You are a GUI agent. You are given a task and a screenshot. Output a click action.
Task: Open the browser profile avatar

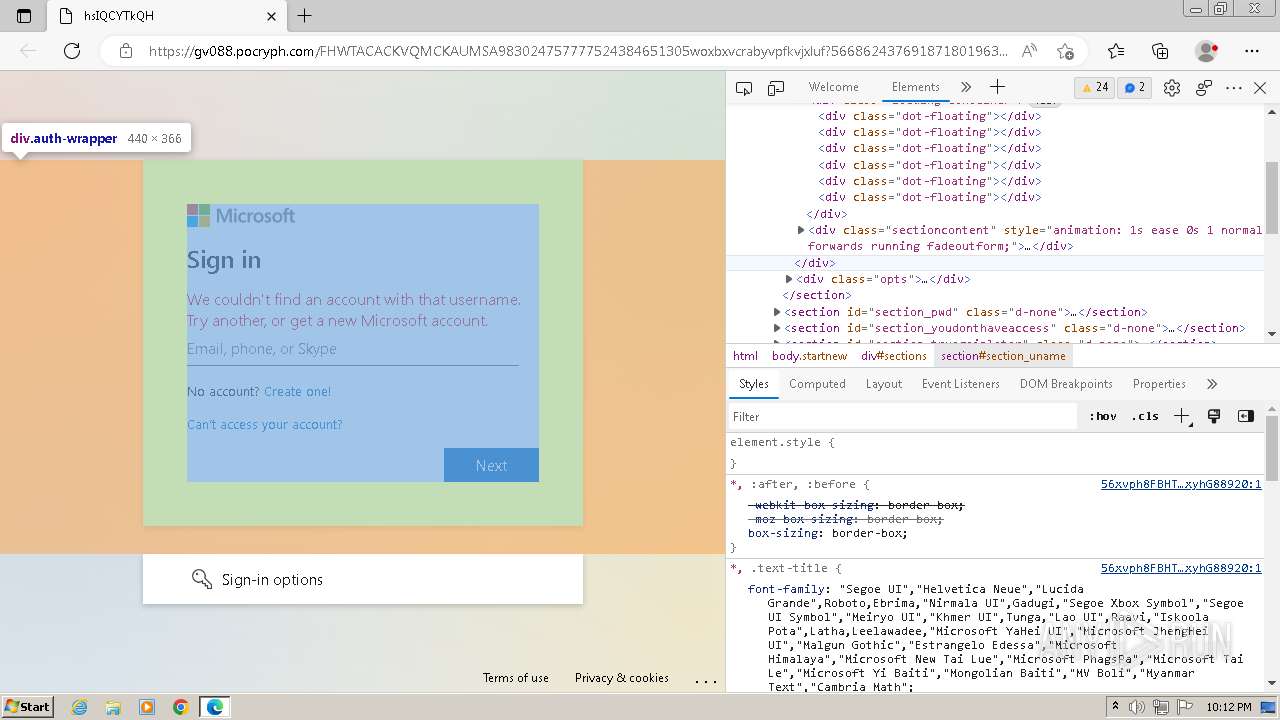1206,51
